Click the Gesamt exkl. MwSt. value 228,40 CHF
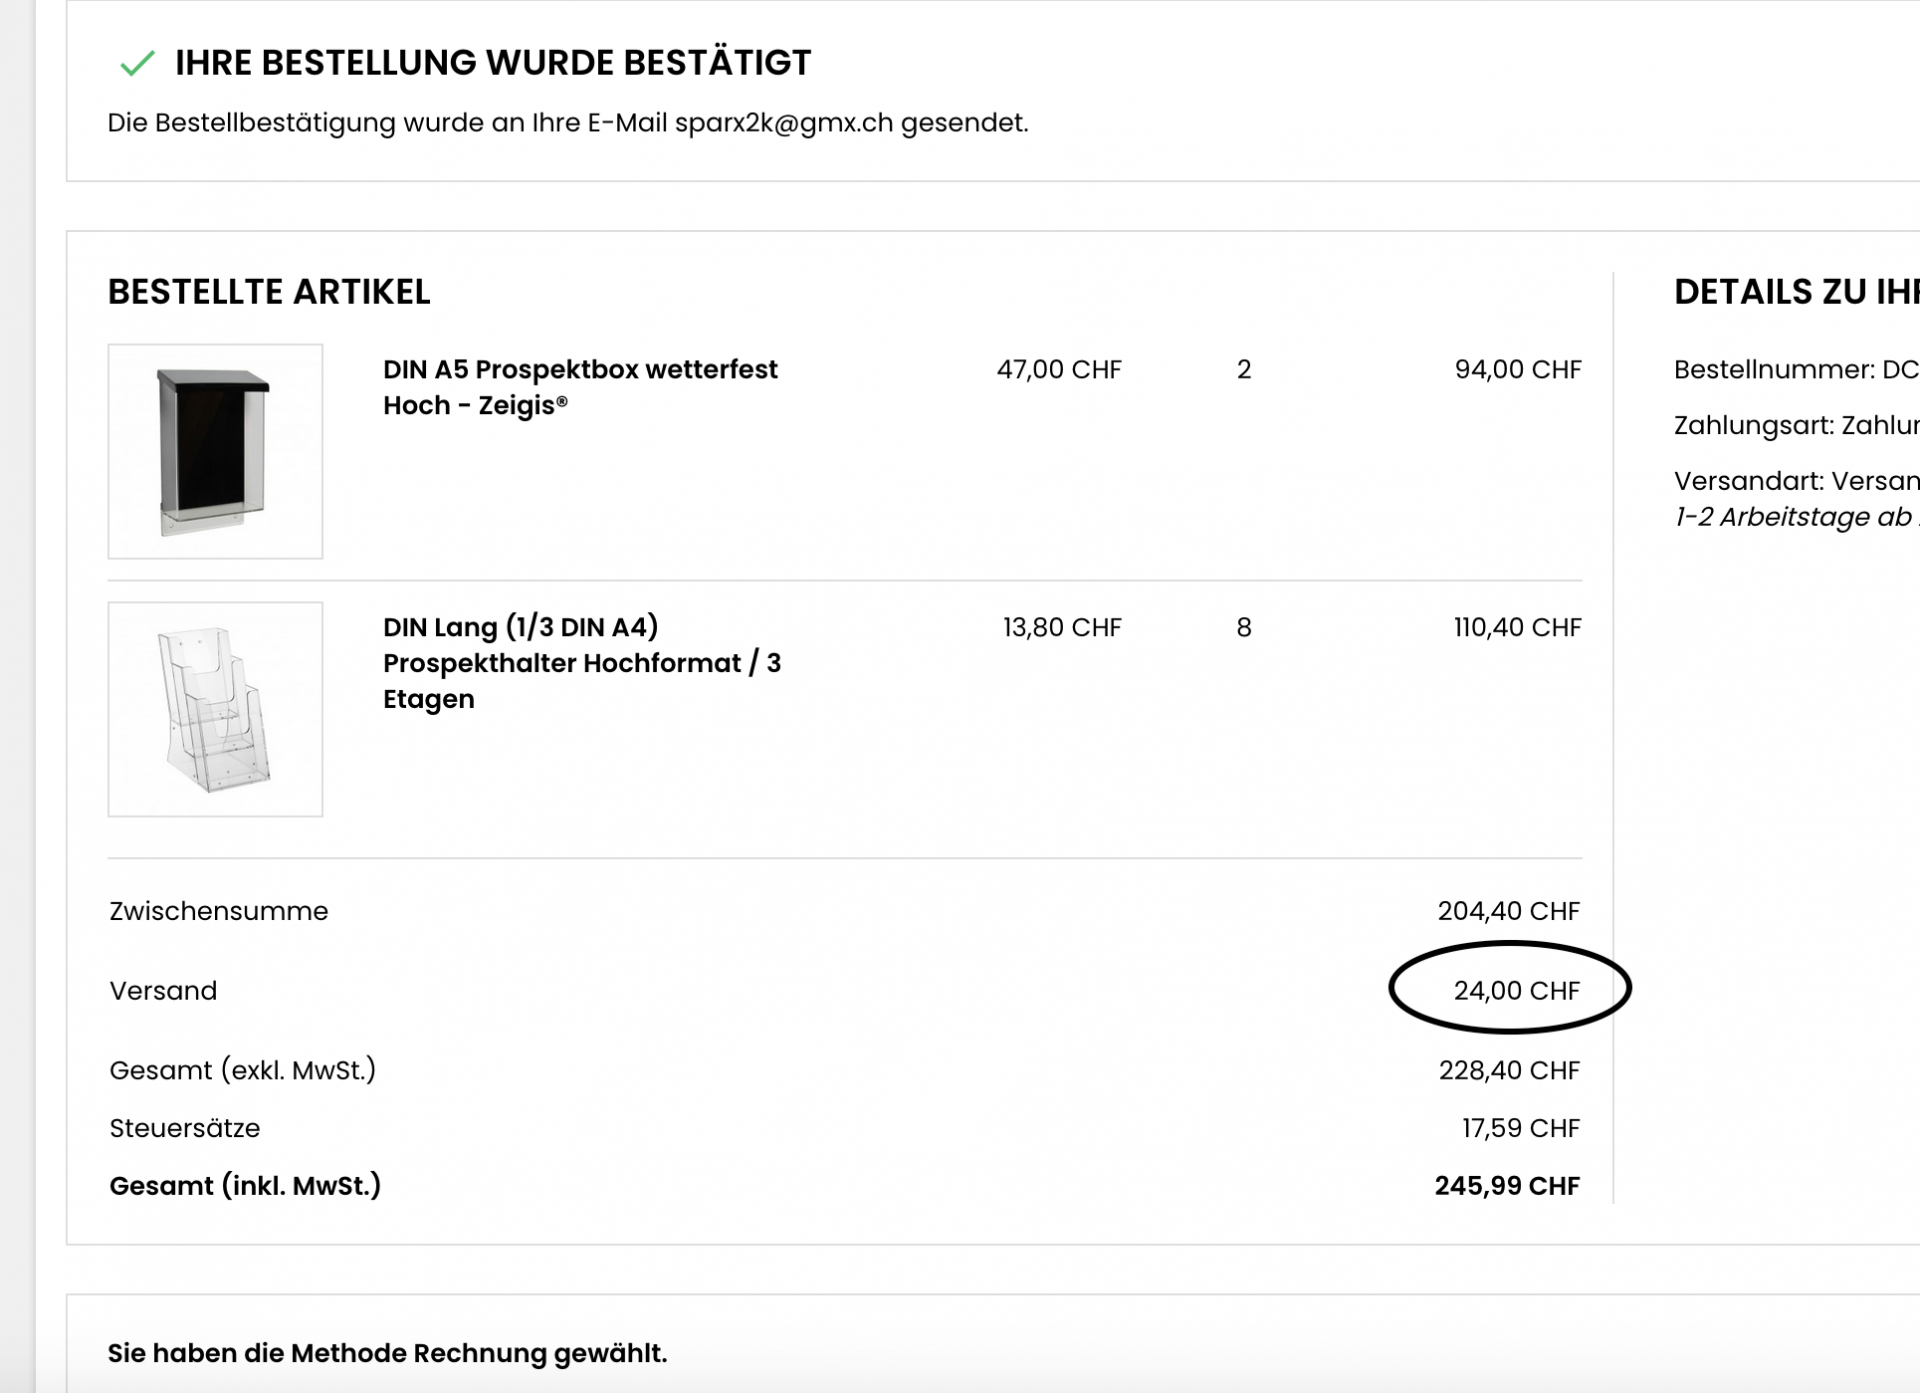Screen dimensions: 1920x1393 [x=1508, y=1070]
